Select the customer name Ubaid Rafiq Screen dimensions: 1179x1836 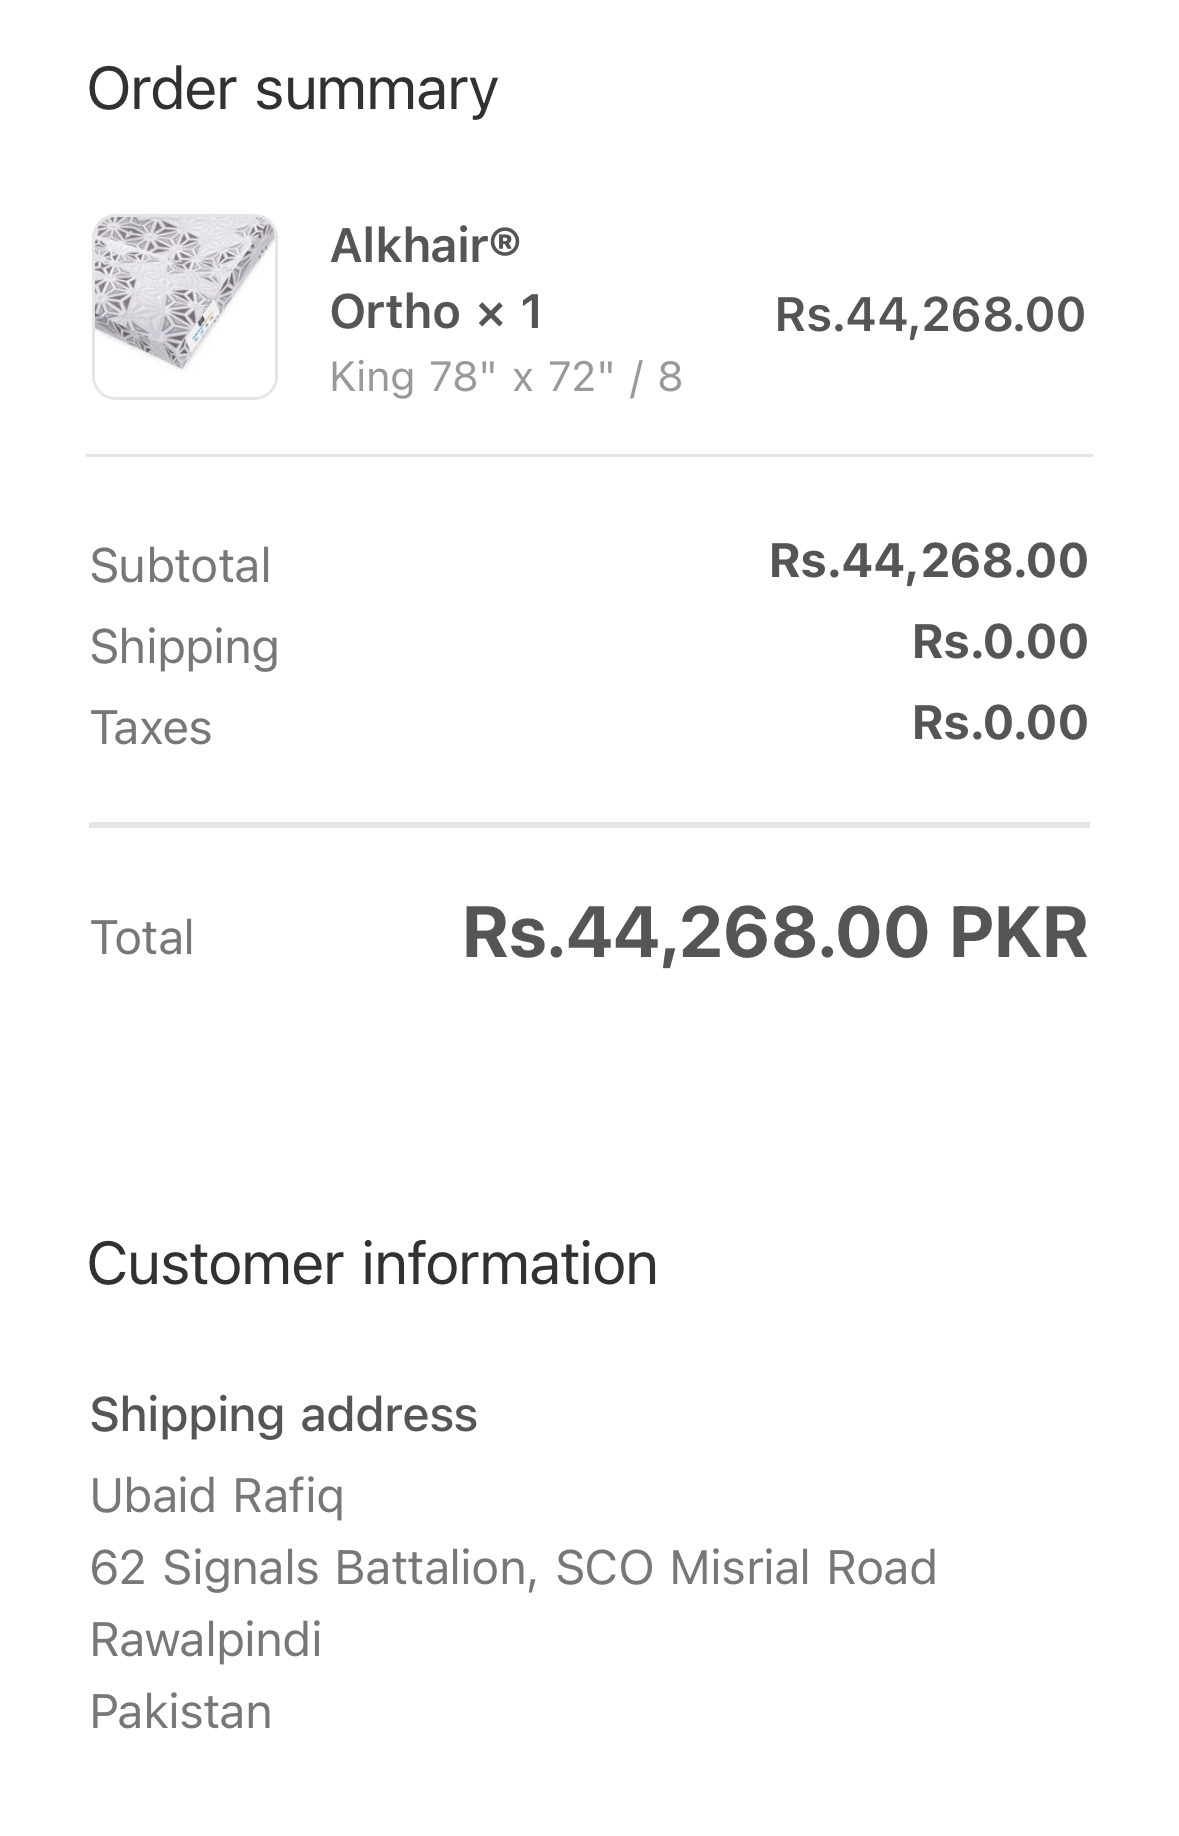217,1496
